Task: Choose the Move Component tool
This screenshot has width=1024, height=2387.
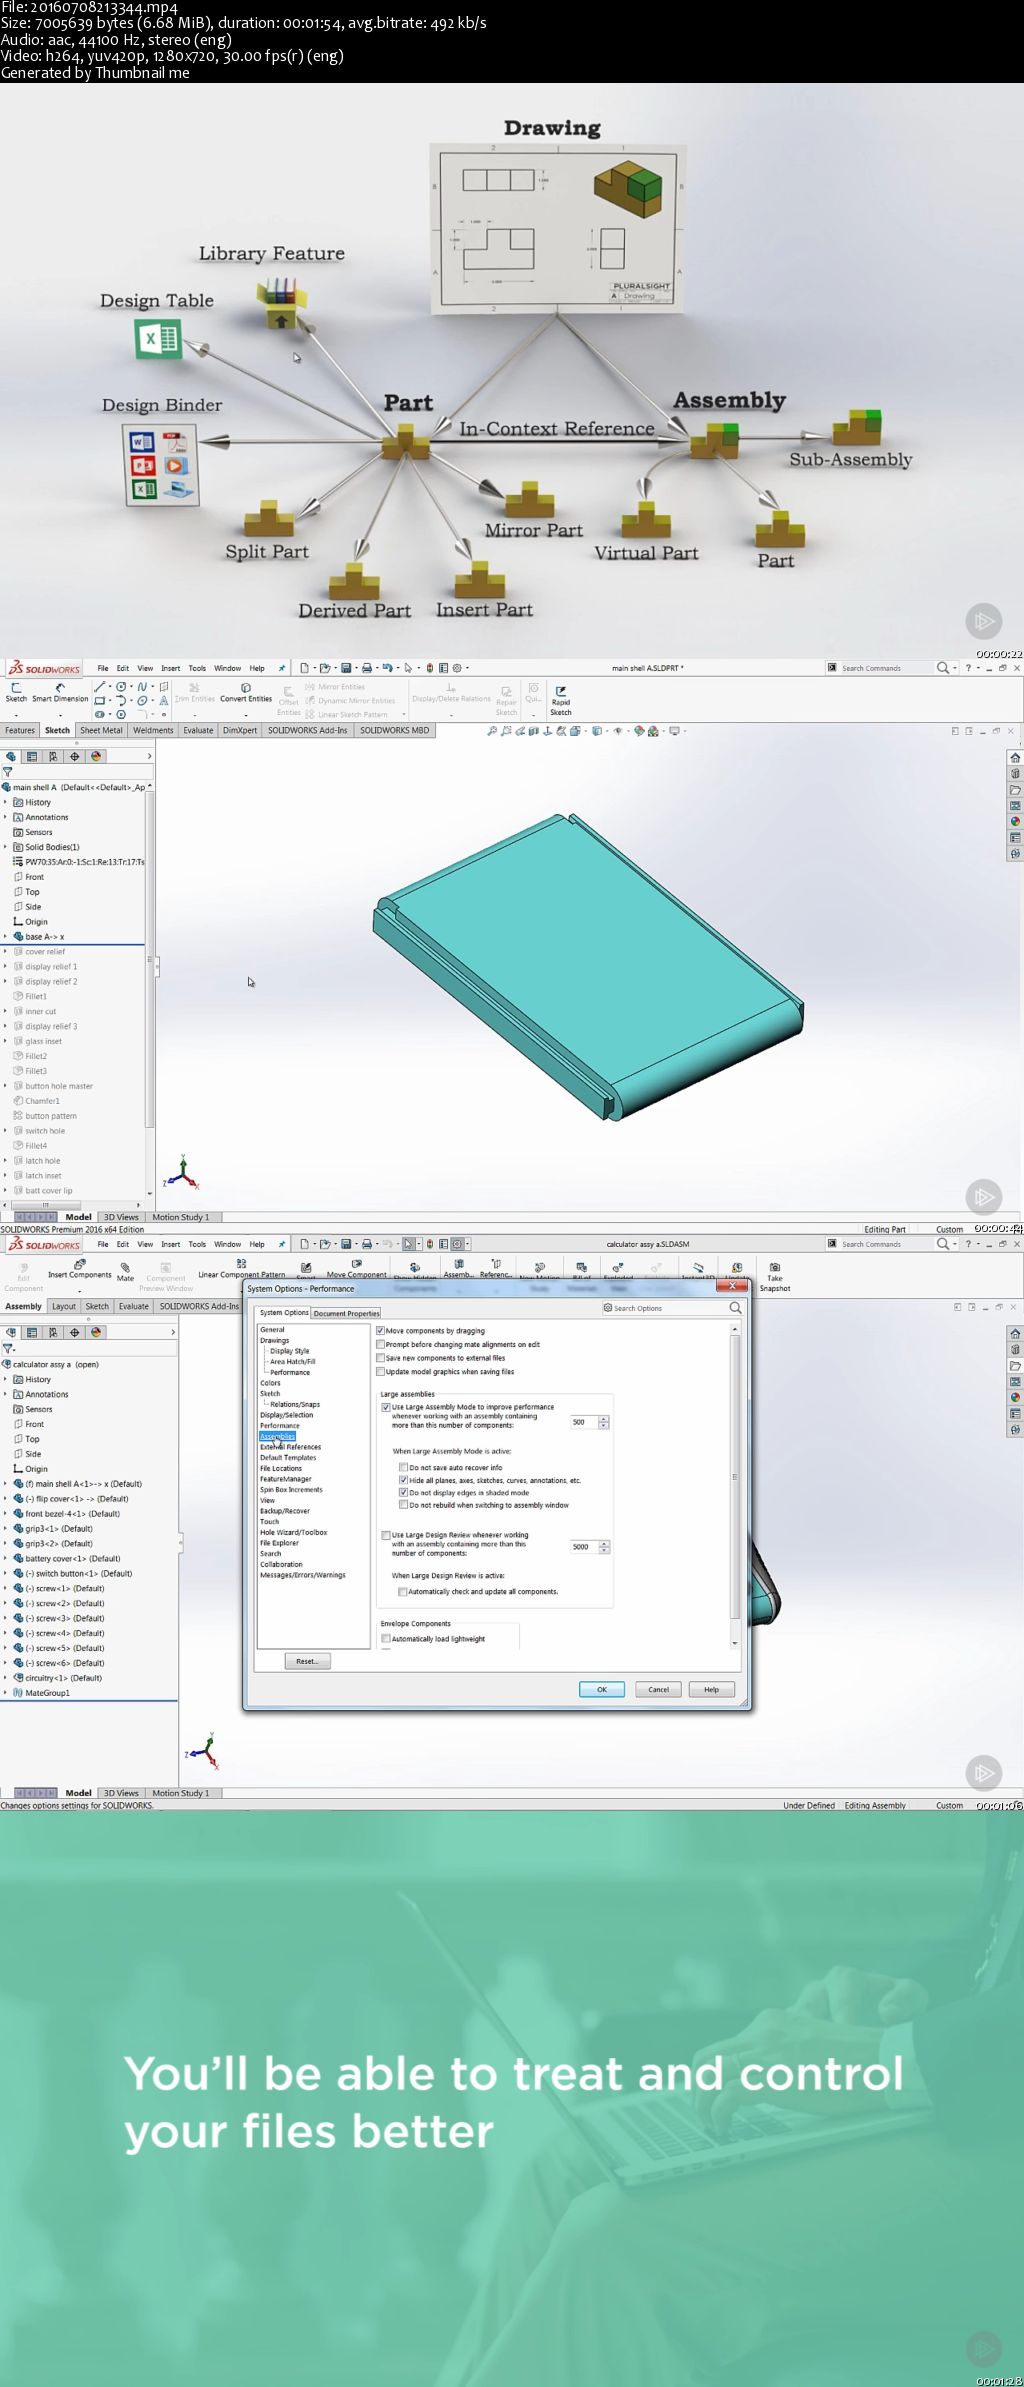Action: (x=356, y=1269)
